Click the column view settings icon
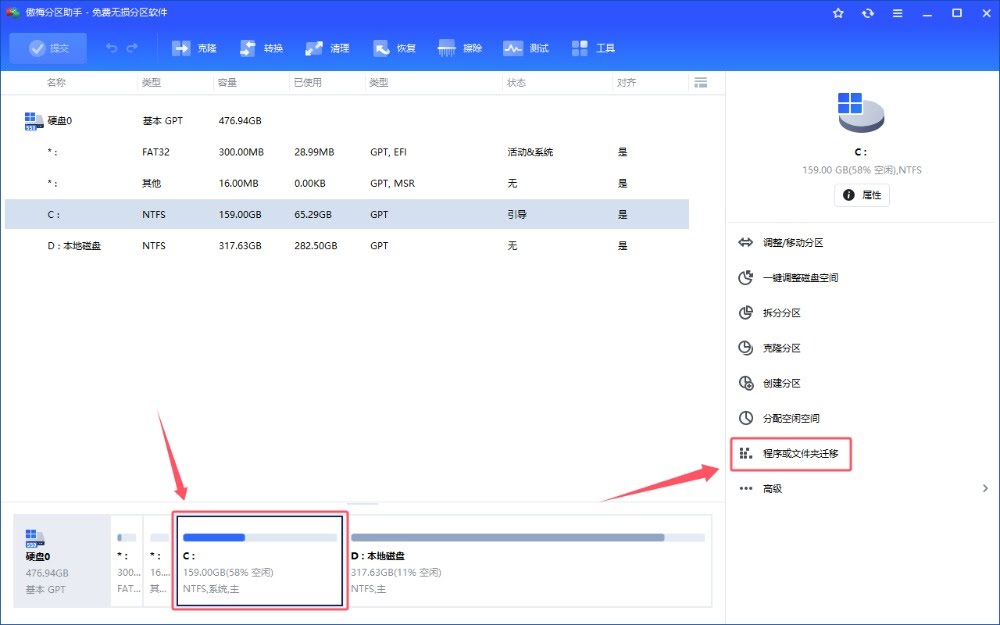 click(x=700, y=82)
